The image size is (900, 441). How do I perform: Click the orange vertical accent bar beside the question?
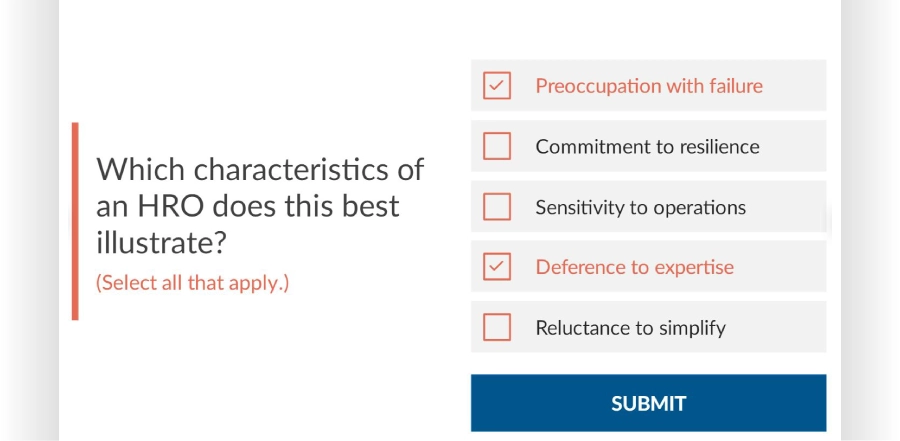[x=75, y=221]
